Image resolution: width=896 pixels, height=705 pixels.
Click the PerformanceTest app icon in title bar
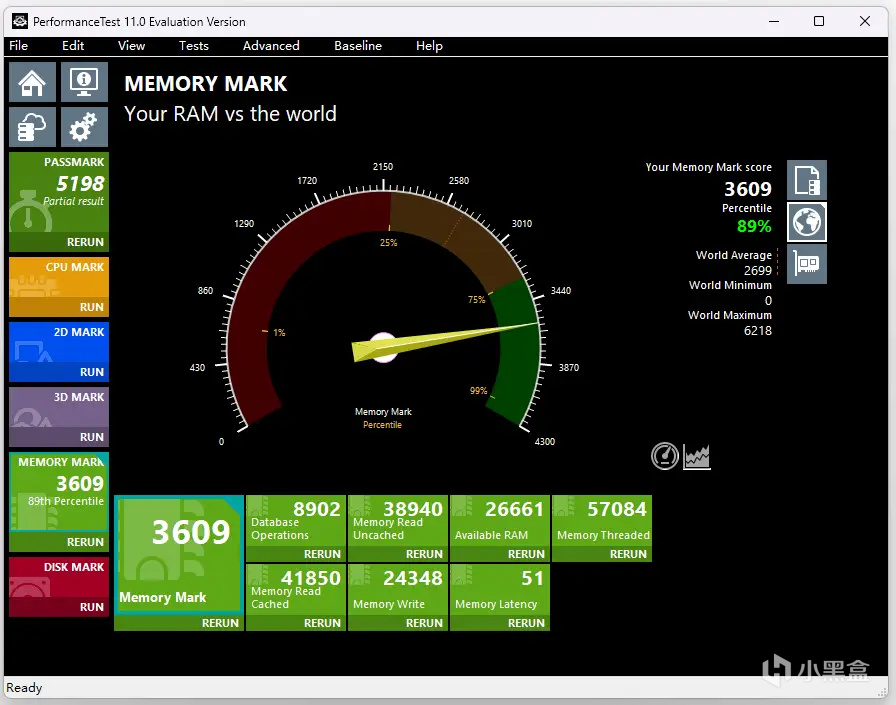[x=20, y=21]
